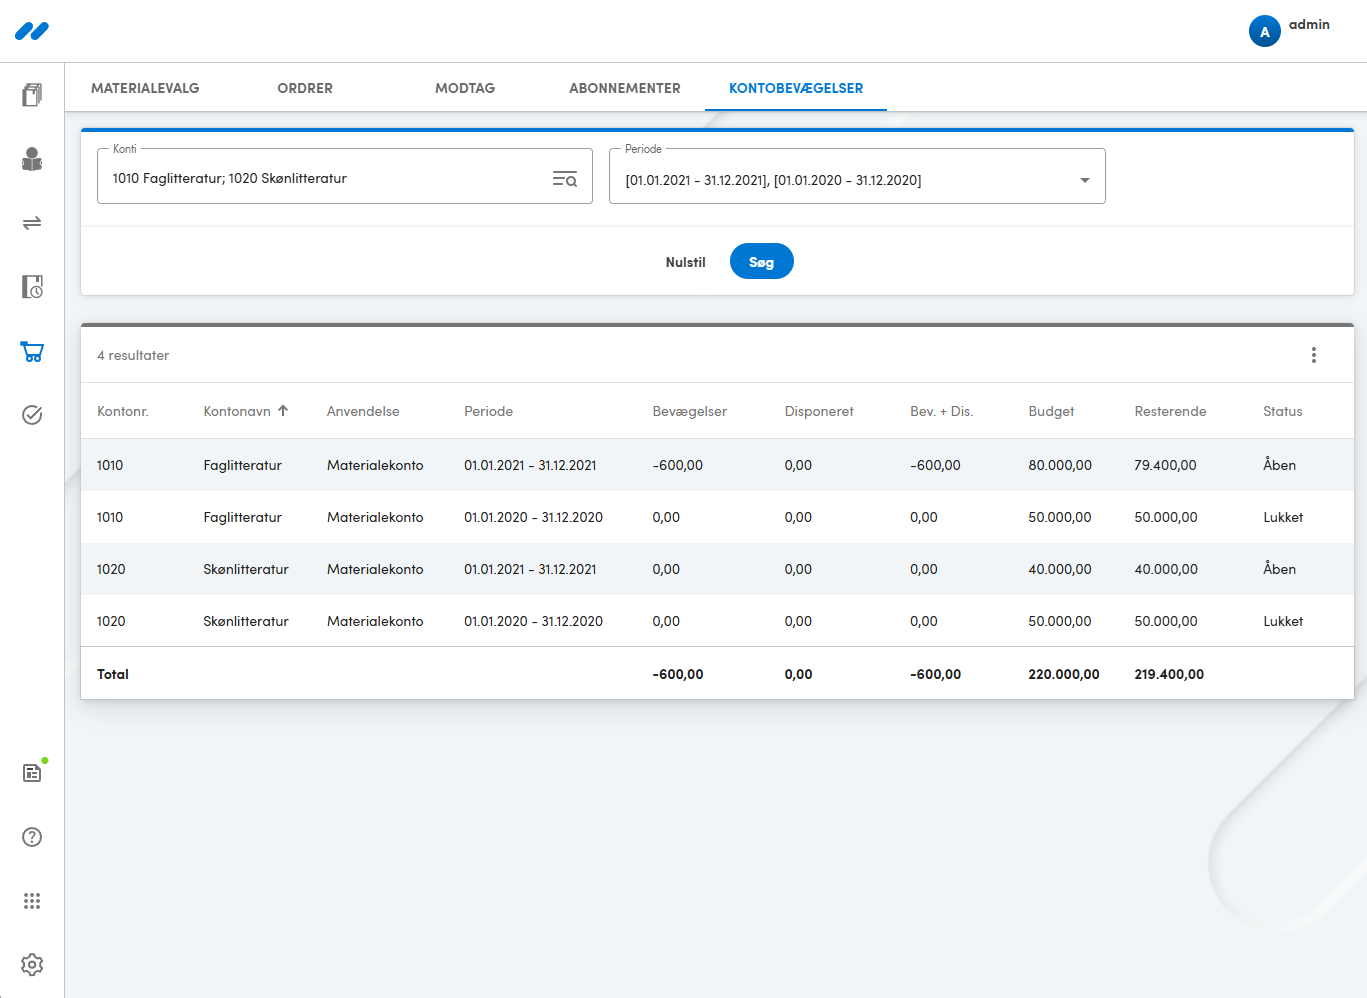Switch to the Modtag tab

(465, 88)
